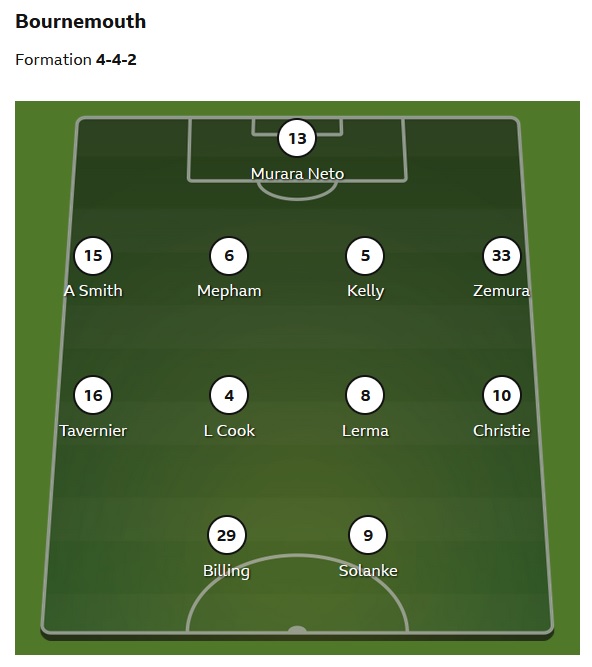Select the Zemura player name
Image resolution: width=592 pixels, height=667 pixels.
pyautogui.click(x=501, y=291)
